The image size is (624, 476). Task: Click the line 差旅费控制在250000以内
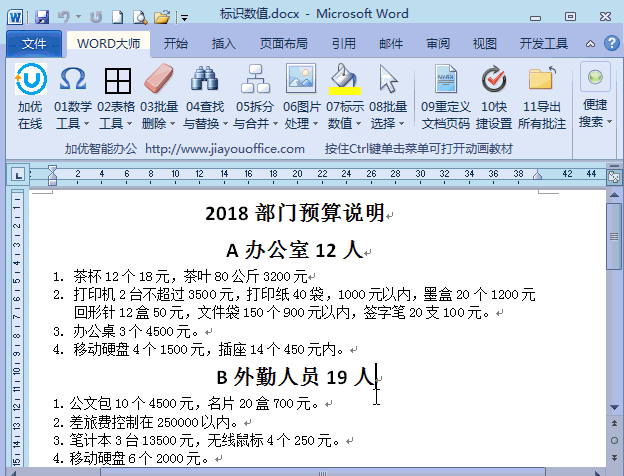click(x=154, y=422)
